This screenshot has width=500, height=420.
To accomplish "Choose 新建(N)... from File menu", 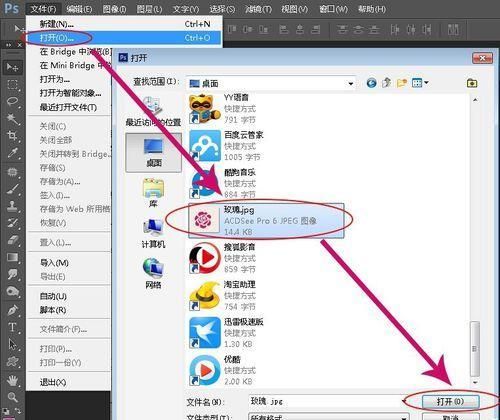I will coord(124,24).
